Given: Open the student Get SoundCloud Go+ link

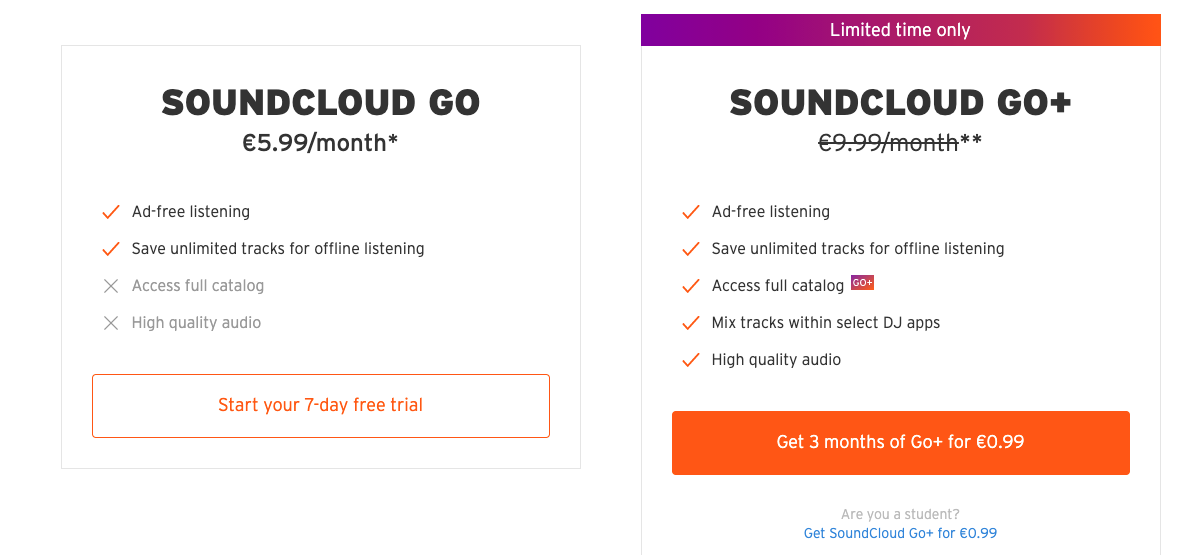Looking at the screenshot, I should tap(900, 533).
